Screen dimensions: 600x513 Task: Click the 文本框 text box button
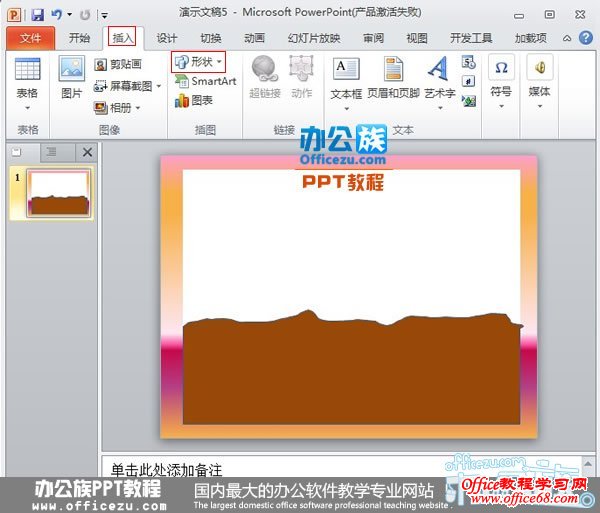coord(346,78)
